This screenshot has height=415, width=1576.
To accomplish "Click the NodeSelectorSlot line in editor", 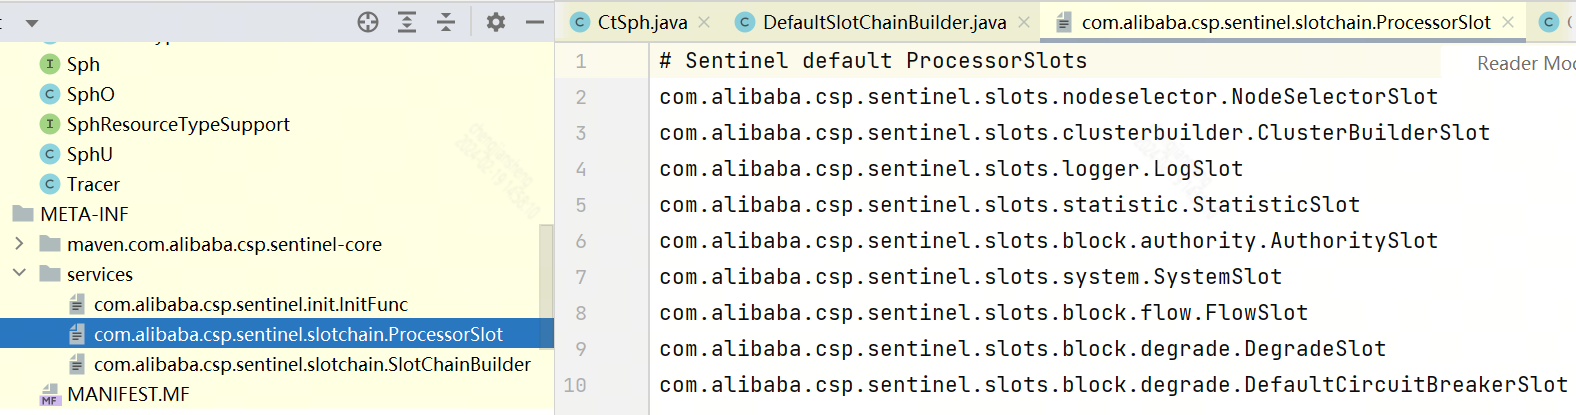I will 1048,97.
